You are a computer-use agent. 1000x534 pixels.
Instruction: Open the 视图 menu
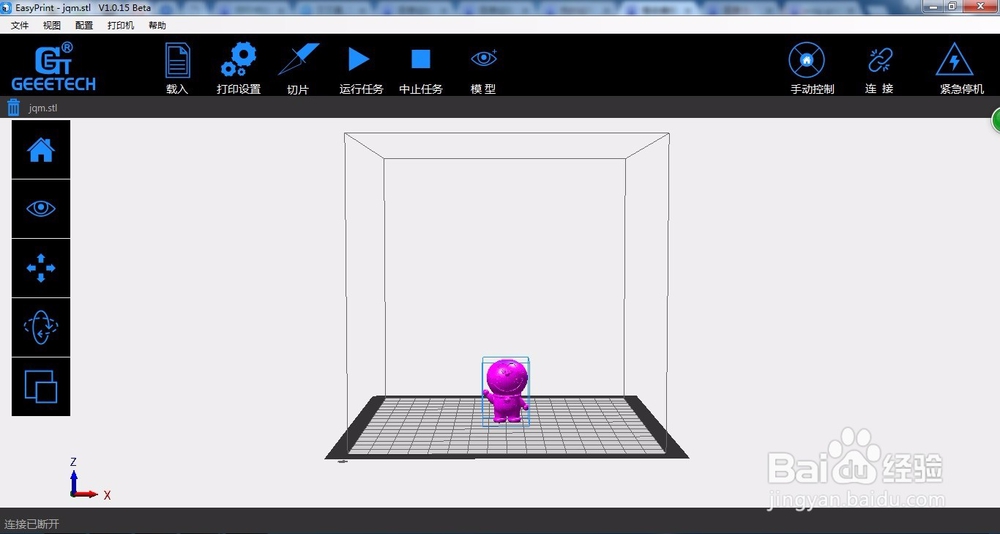tap(52, 26)
